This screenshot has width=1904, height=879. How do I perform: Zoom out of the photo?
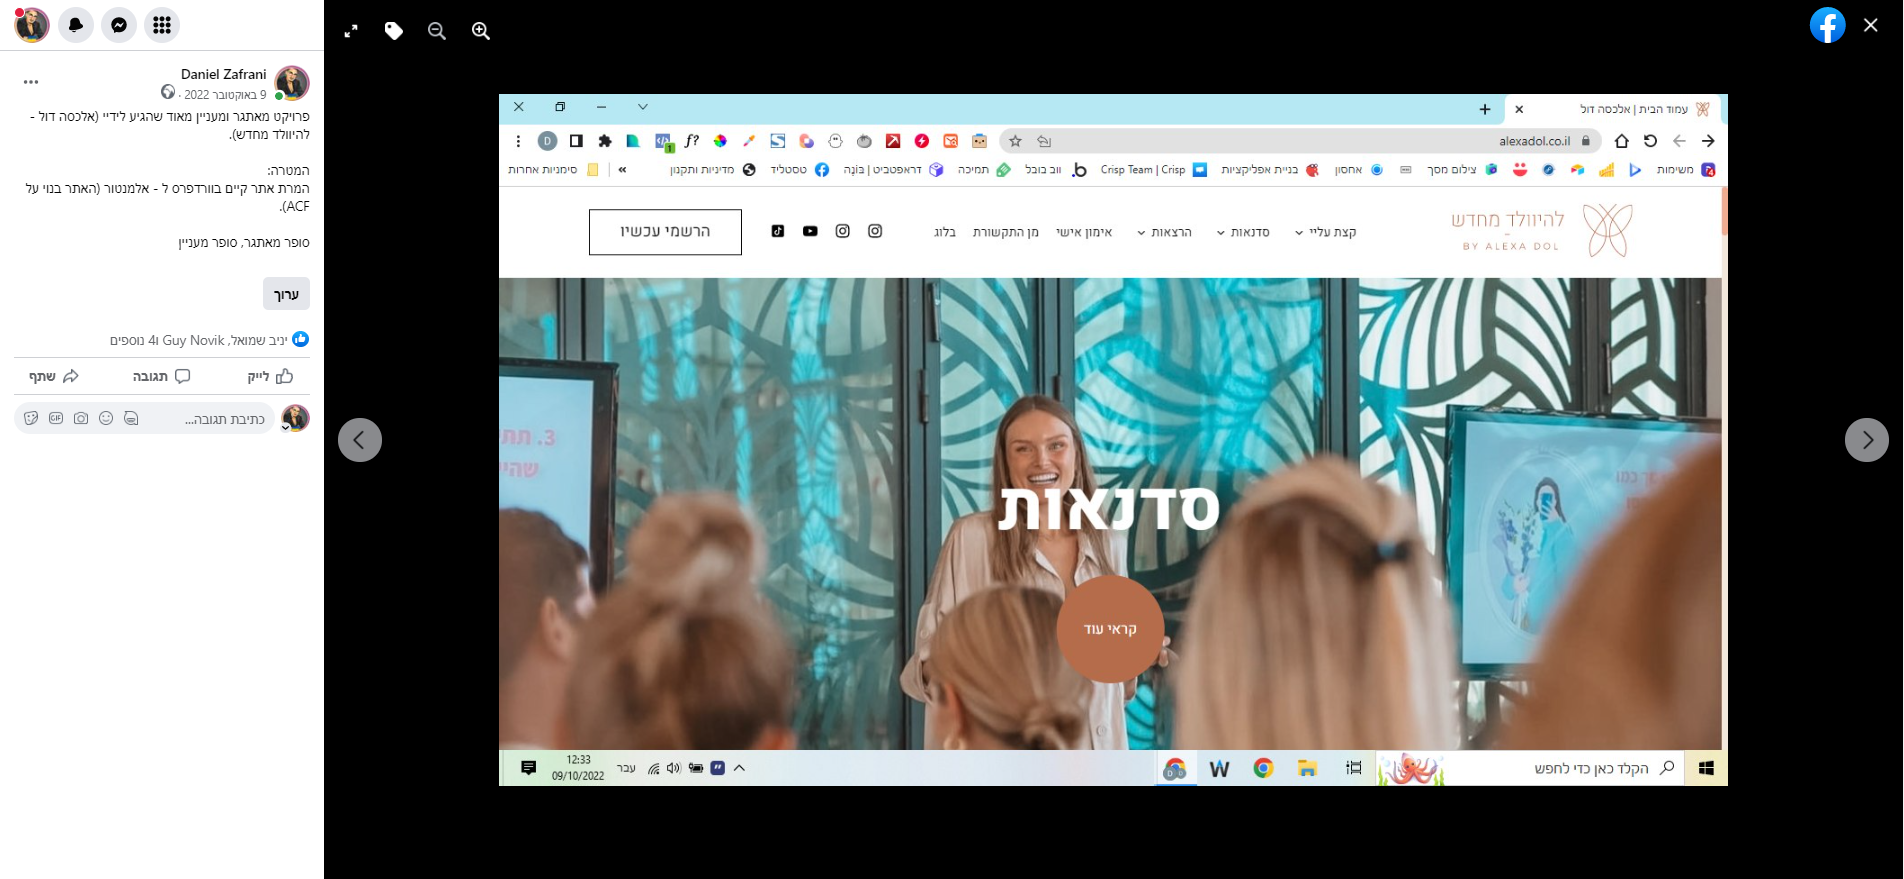[437, 31]
